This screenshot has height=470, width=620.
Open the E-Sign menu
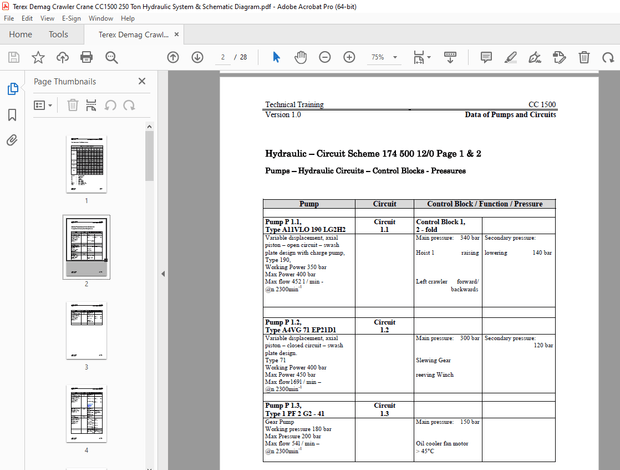pyautogui.click(x=71, y=18)
